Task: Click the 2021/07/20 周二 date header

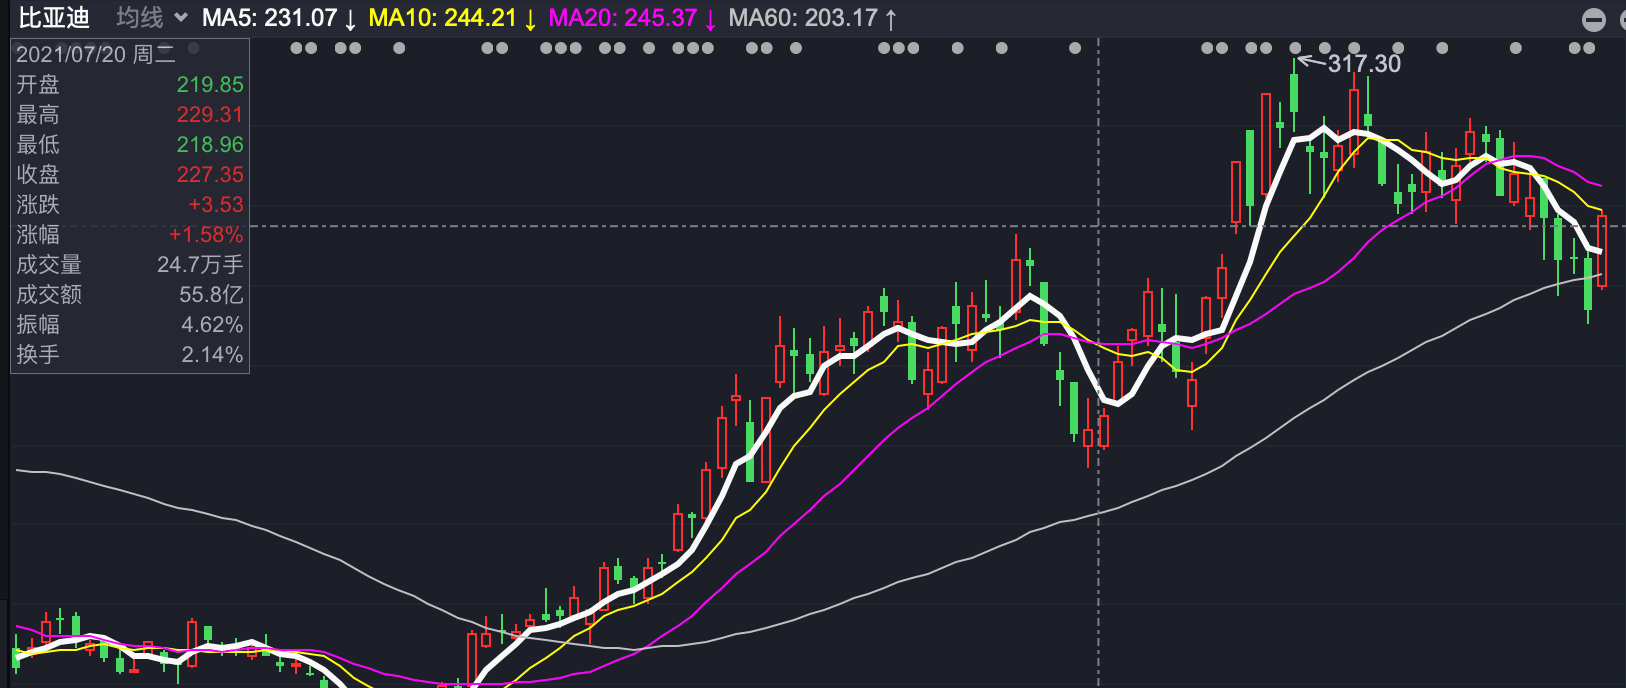Action: 96,54
